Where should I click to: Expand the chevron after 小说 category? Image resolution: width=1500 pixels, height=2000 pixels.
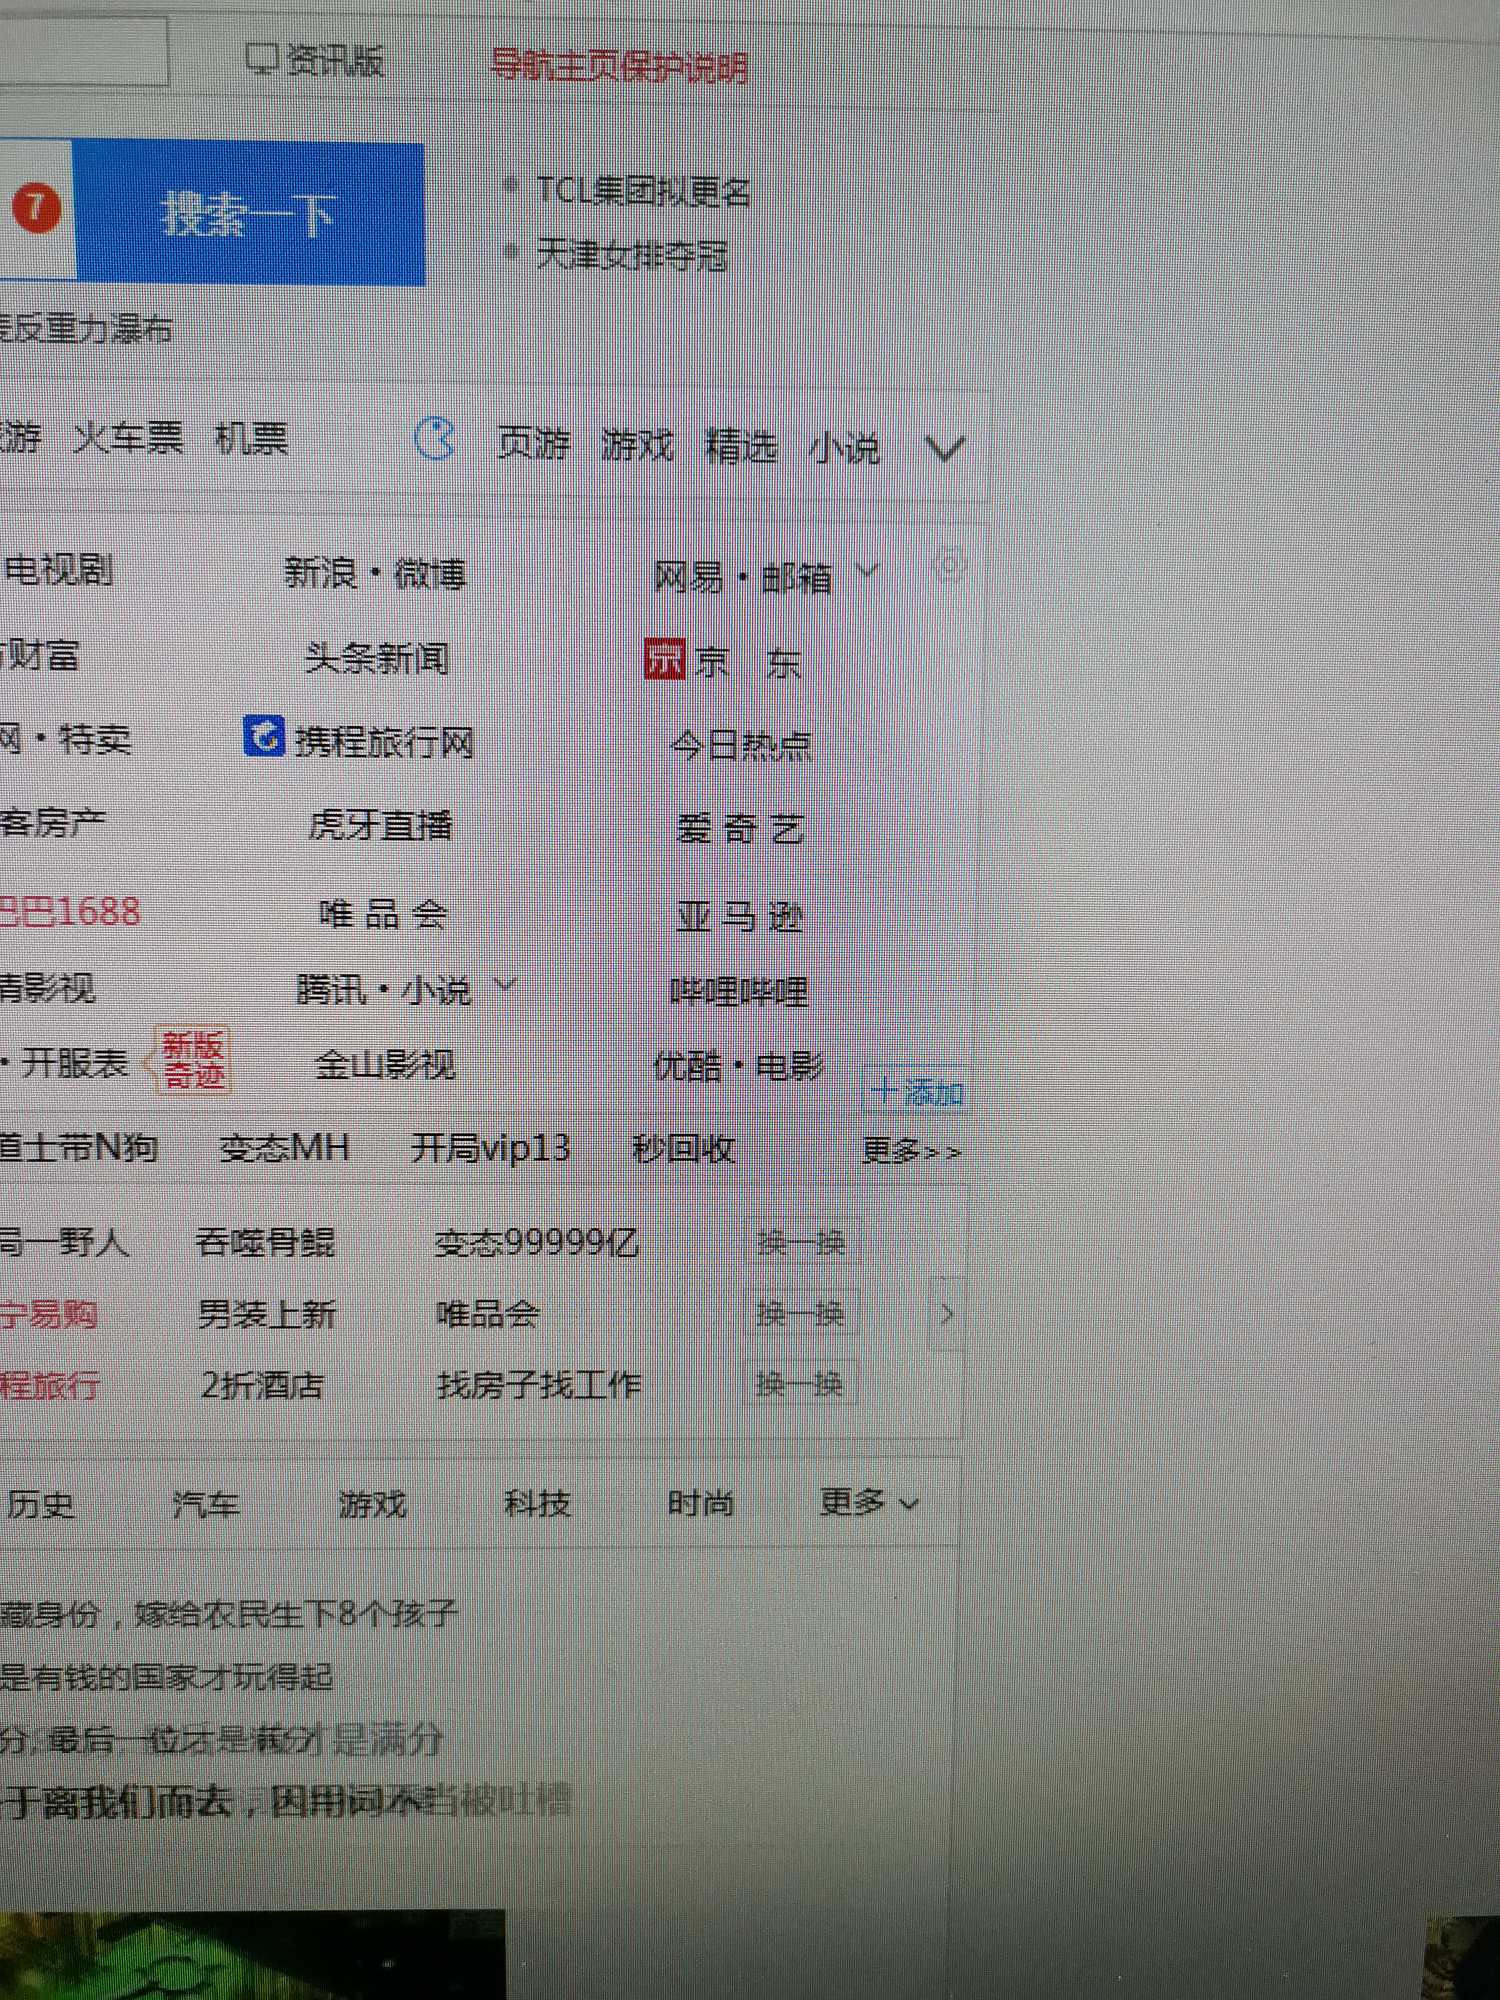[944, 450]
